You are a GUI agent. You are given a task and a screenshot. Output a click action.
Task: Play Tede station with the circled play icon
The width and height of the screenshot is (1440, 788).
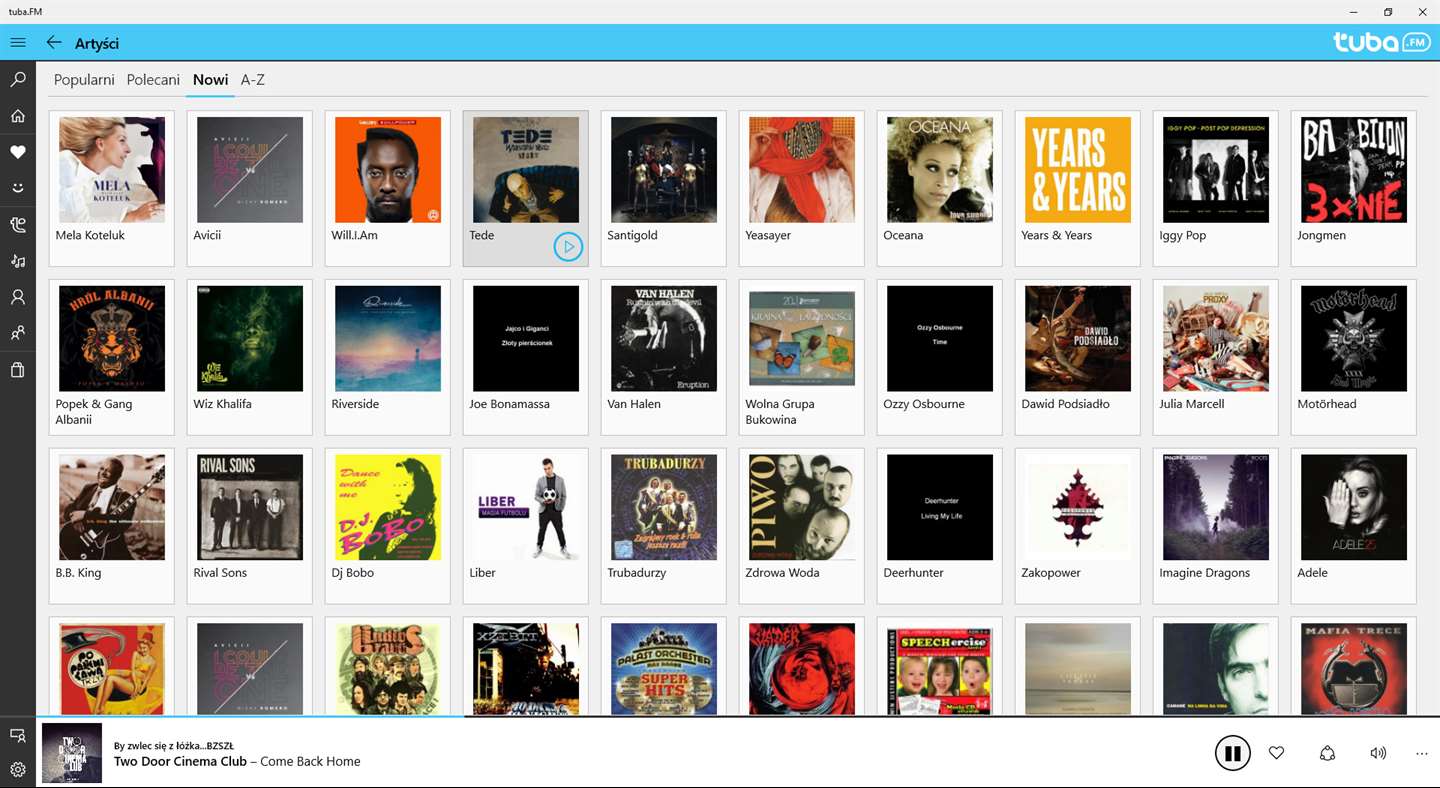[568, 246]
